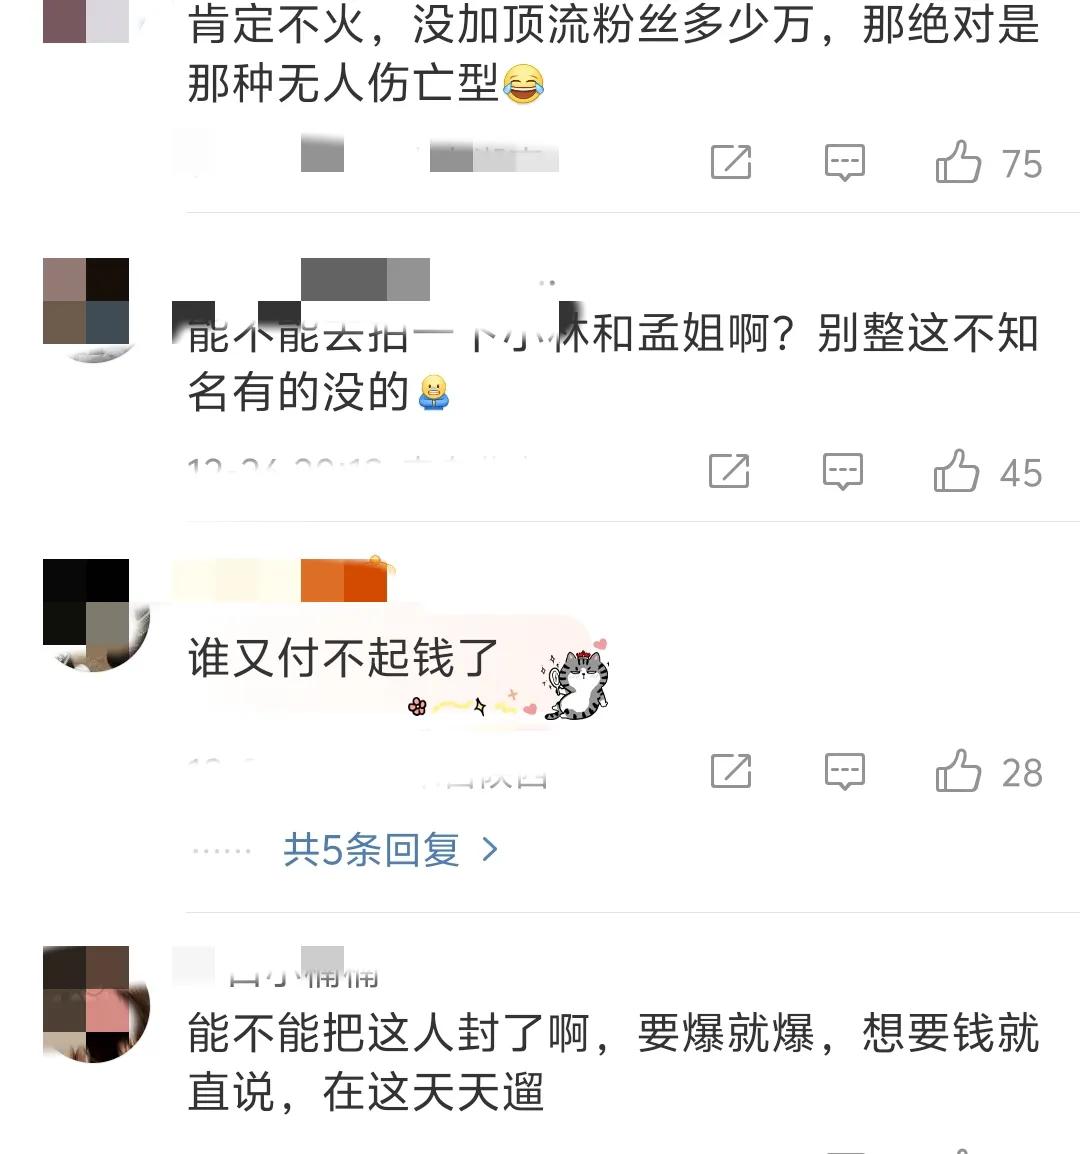Viewport: 1080px width, 1154px height.
Task: Reply to the comment with 75 likes
Action: click(844, 163)
